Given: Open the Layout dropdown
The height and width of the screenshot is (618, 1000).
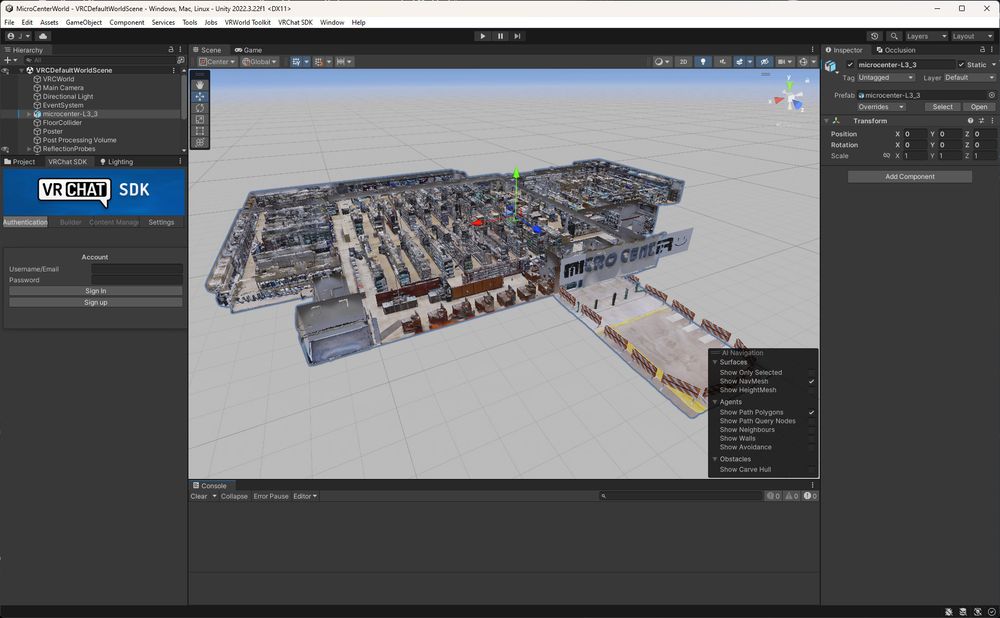Looking at the screenshot, I should (973, 36).
